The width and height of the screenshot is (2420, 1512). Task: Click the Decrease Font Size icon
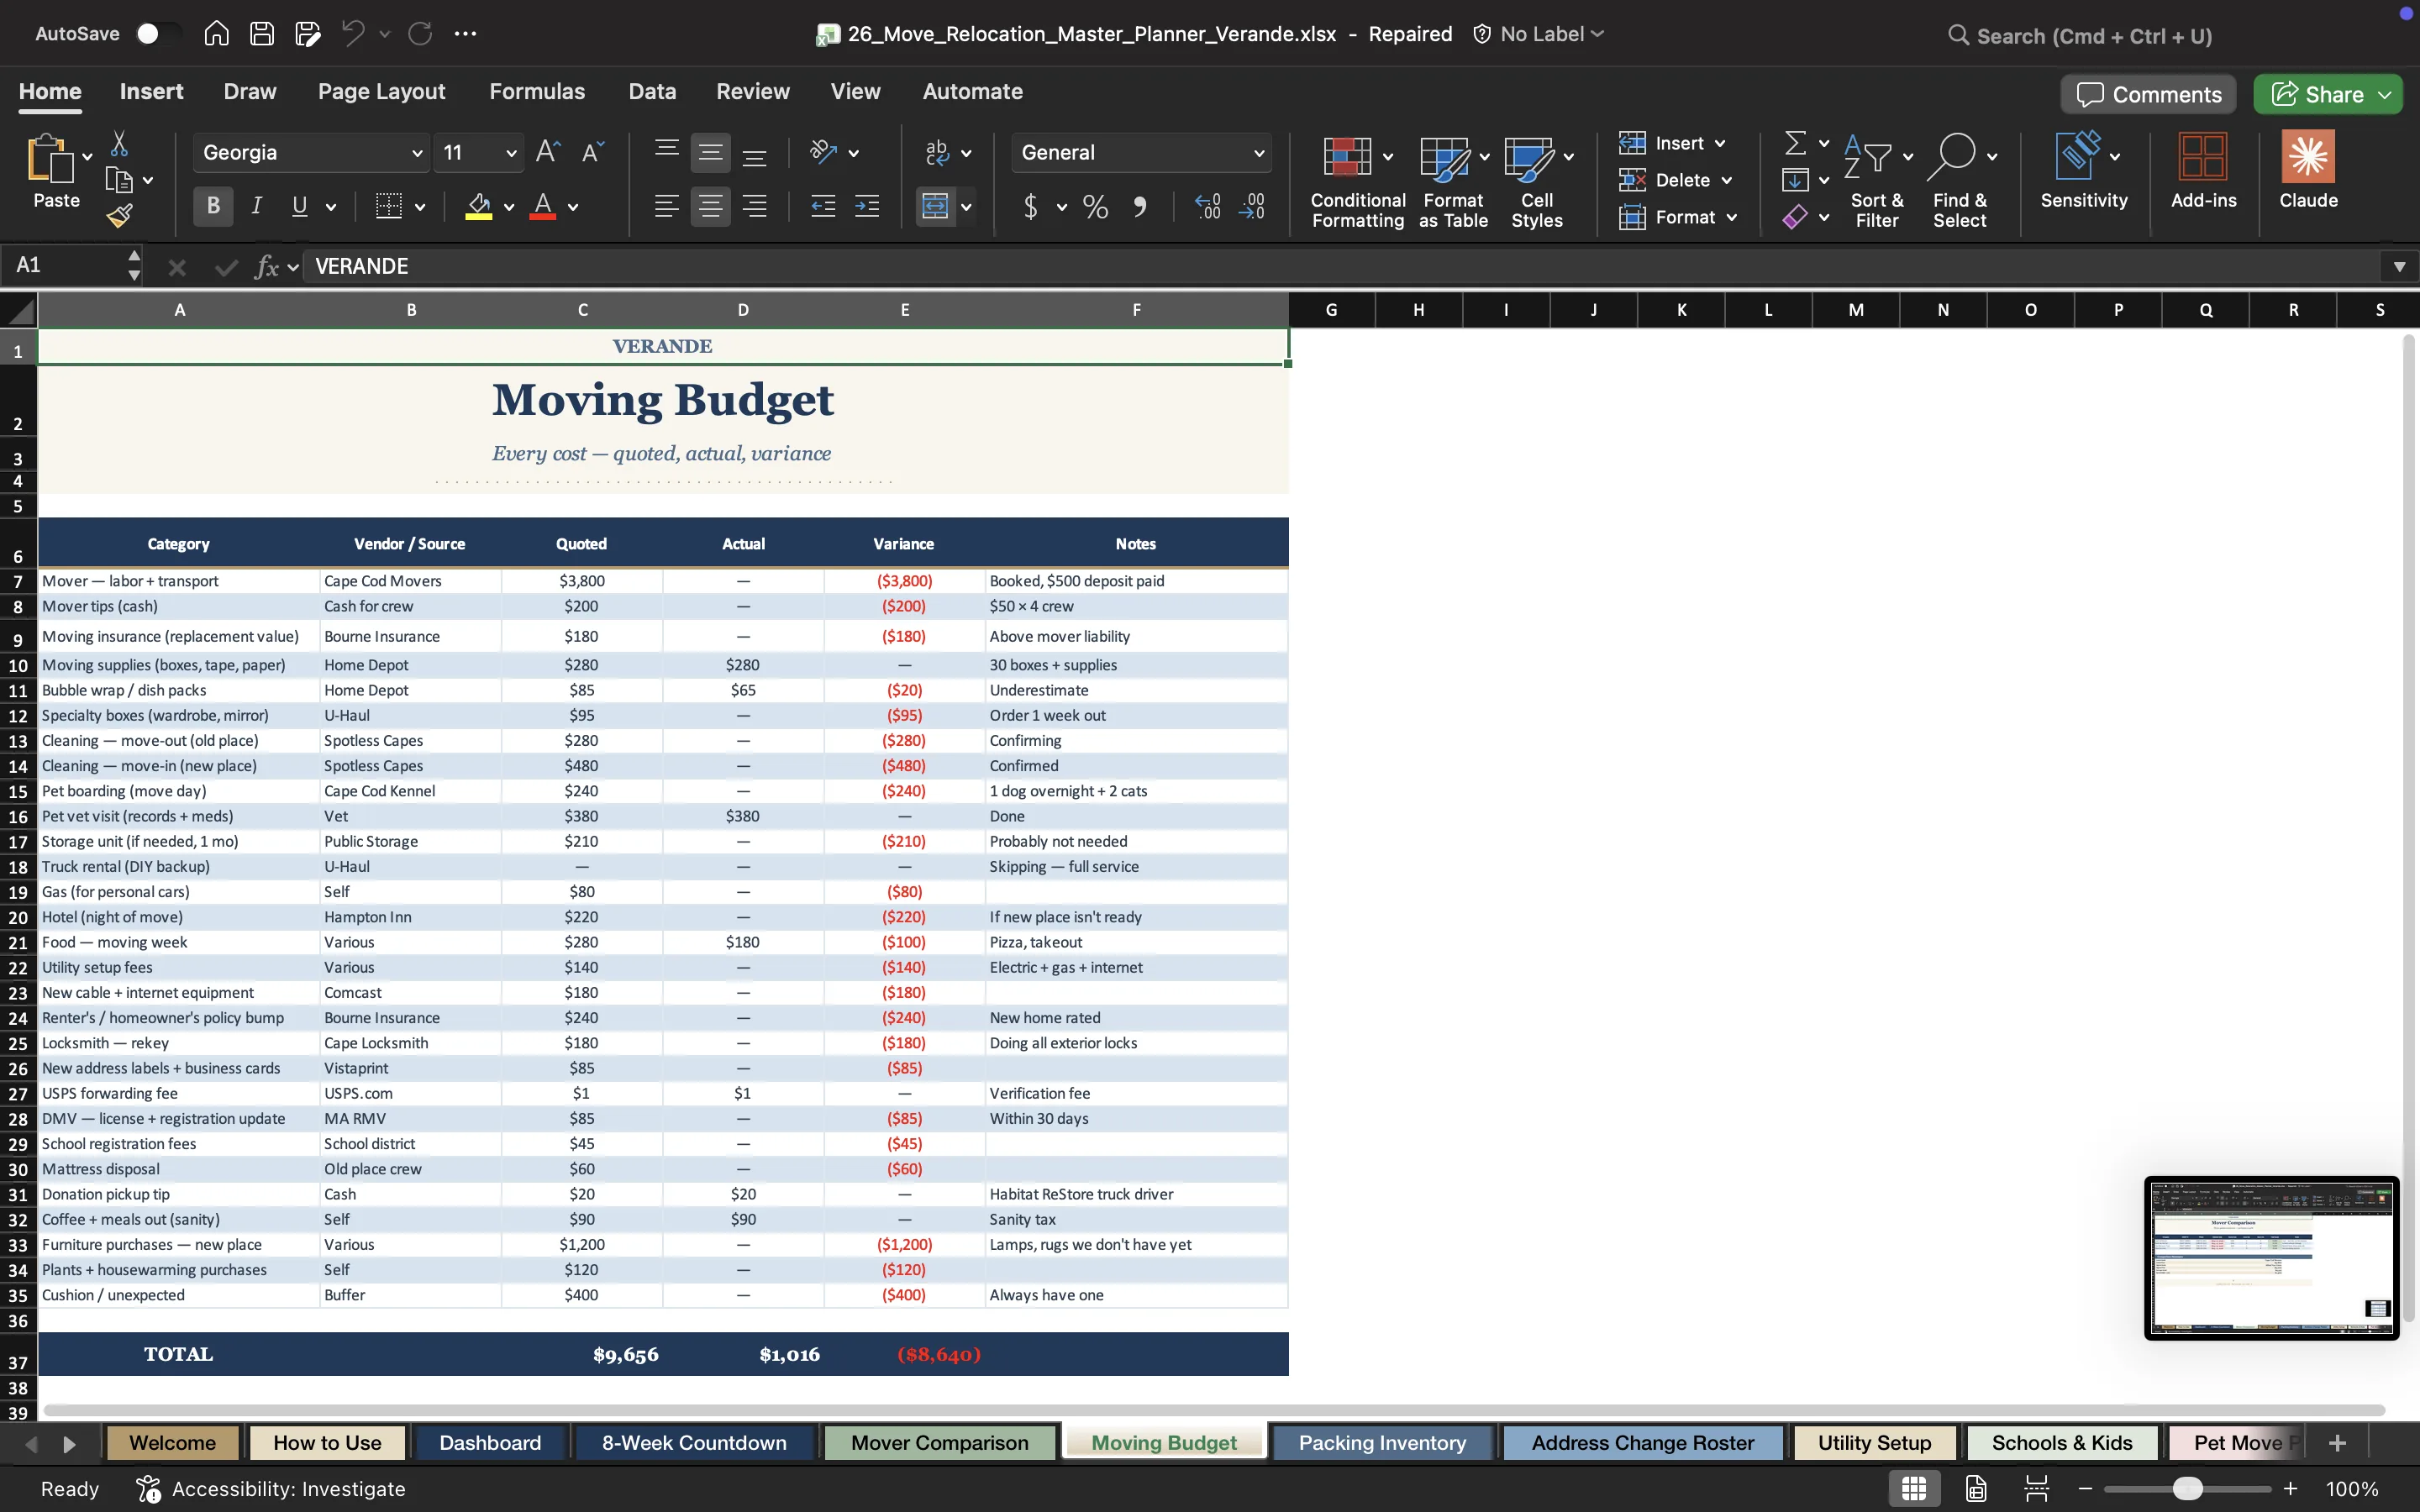click(x=593, y=152)
